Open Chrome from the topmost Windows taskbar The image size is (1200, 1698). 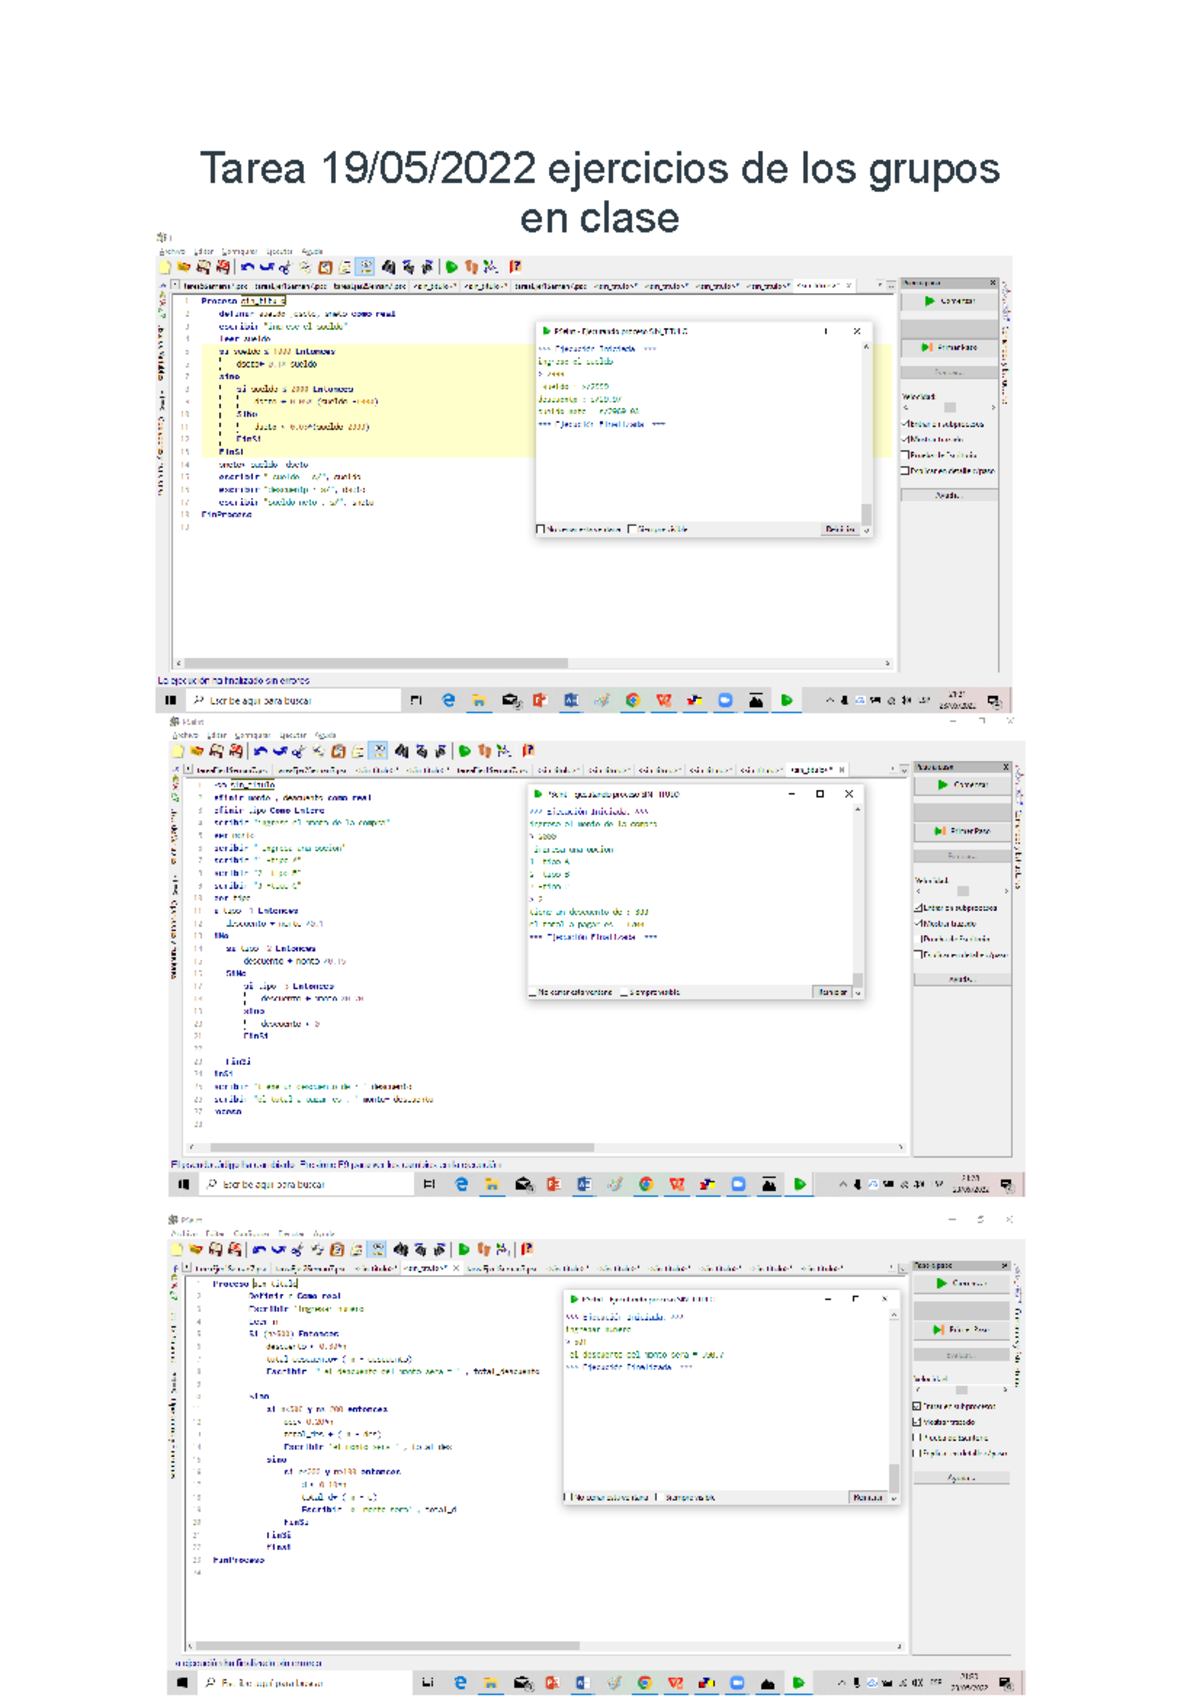pyautogui.click(x=632, y=700)
